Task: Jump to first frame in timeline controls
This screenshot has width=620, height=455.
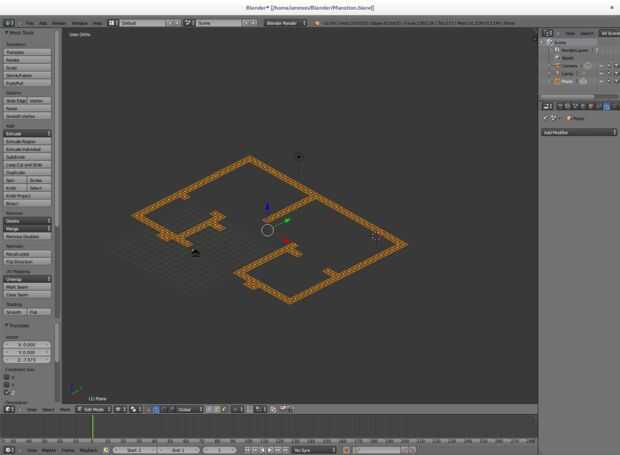Action: click(247, 450)
